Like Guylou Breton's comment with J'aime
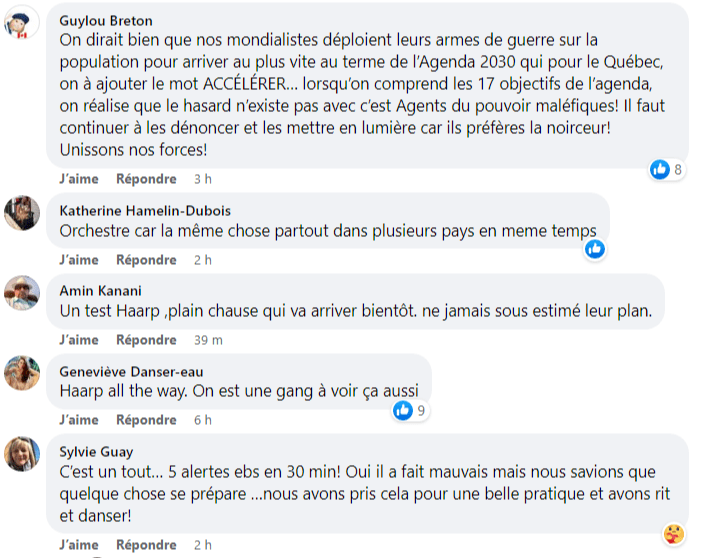This screenshot has width=722, height=558. point(79,179)
